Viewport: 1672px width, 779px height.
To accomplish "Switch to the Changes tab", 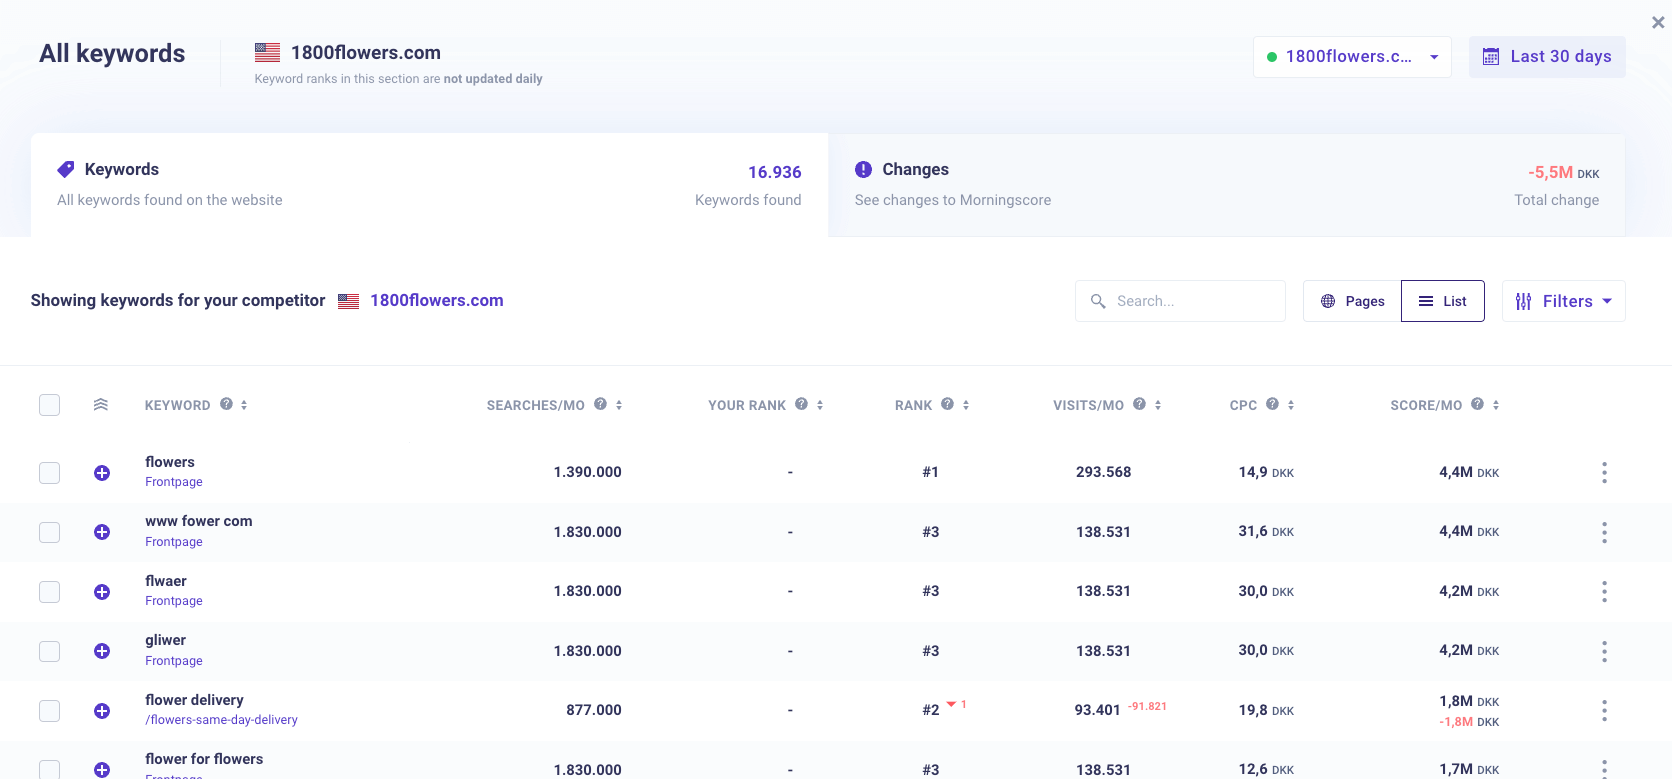I will [x=1227, y=185].
